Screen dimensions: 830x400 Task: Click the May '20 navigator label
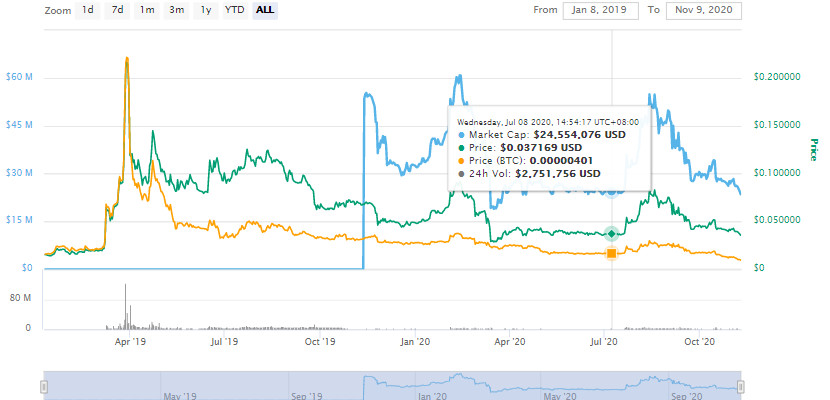click(x=561, y=395)
